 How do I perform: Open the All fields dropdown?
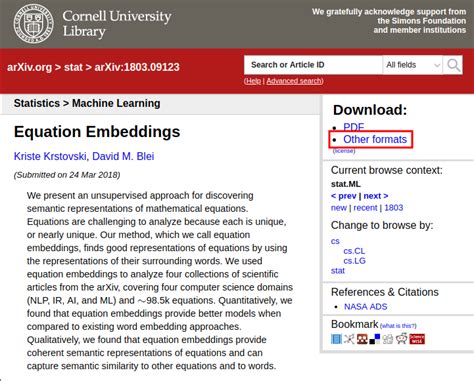(412, 65)
